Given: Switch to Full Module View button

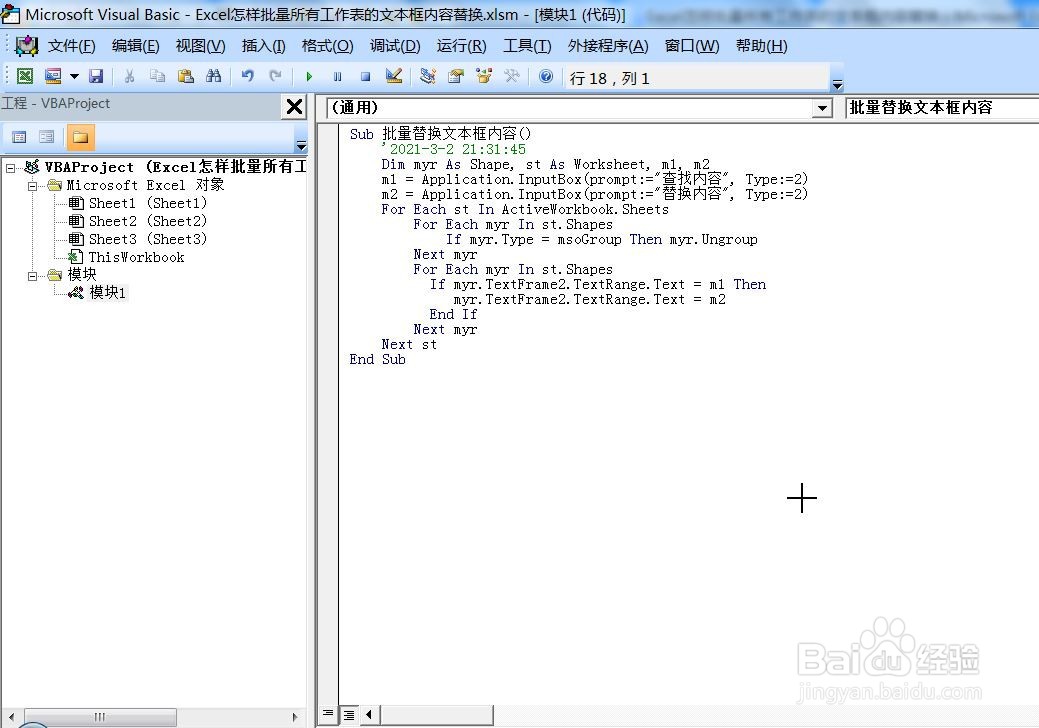Looking at the screenshot, I should click(x=349, y=715).
